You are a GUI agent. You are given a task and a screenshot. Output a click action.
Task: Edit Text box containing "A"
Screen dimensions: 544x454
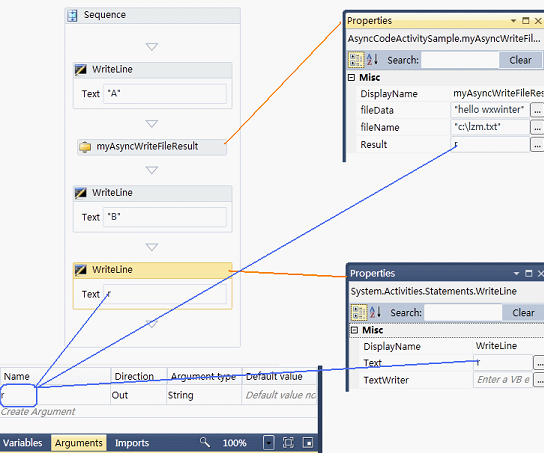[x=165, y=94]
